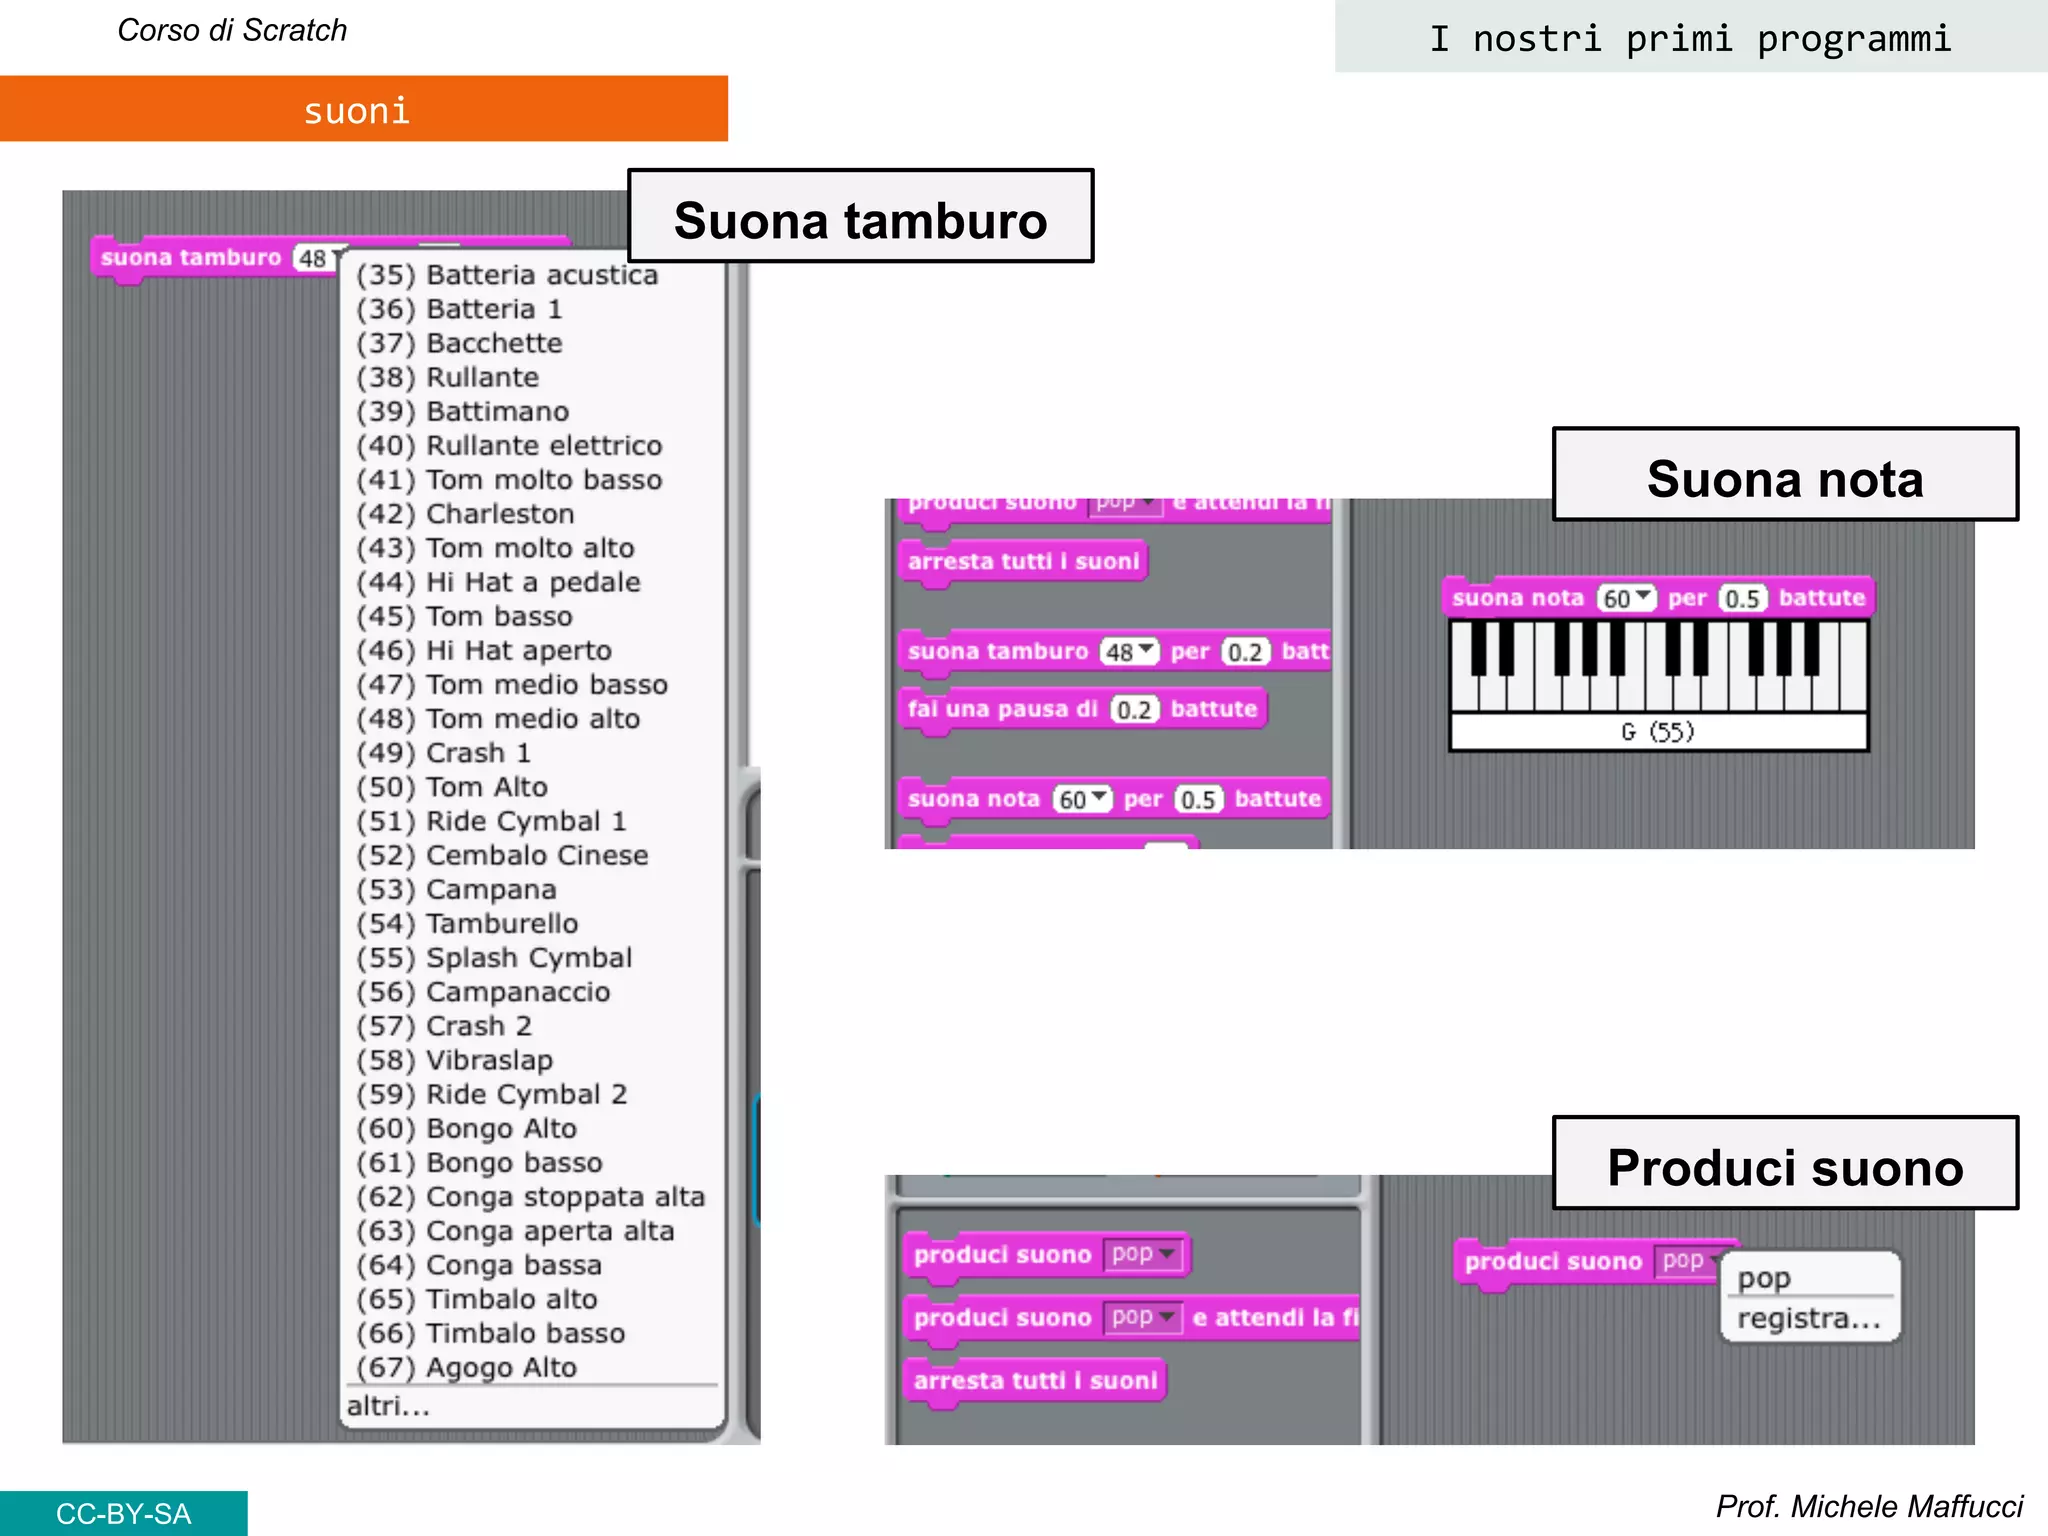Edit 0.2 beats in 'suona tamburo' block
This screenshot has width=2048, height=1536.
coord(1245,652)
